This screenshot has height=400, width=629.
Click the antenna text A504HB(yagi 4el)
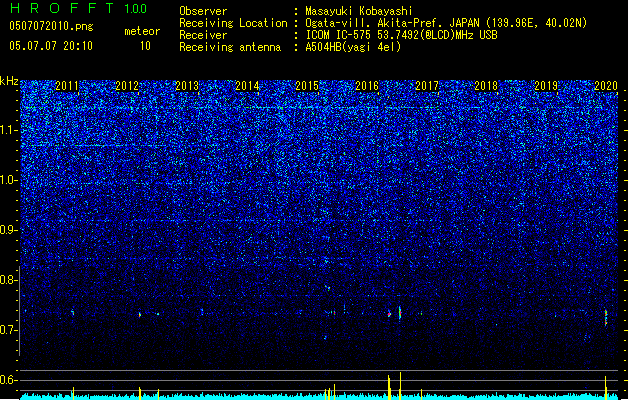[353, 47]
